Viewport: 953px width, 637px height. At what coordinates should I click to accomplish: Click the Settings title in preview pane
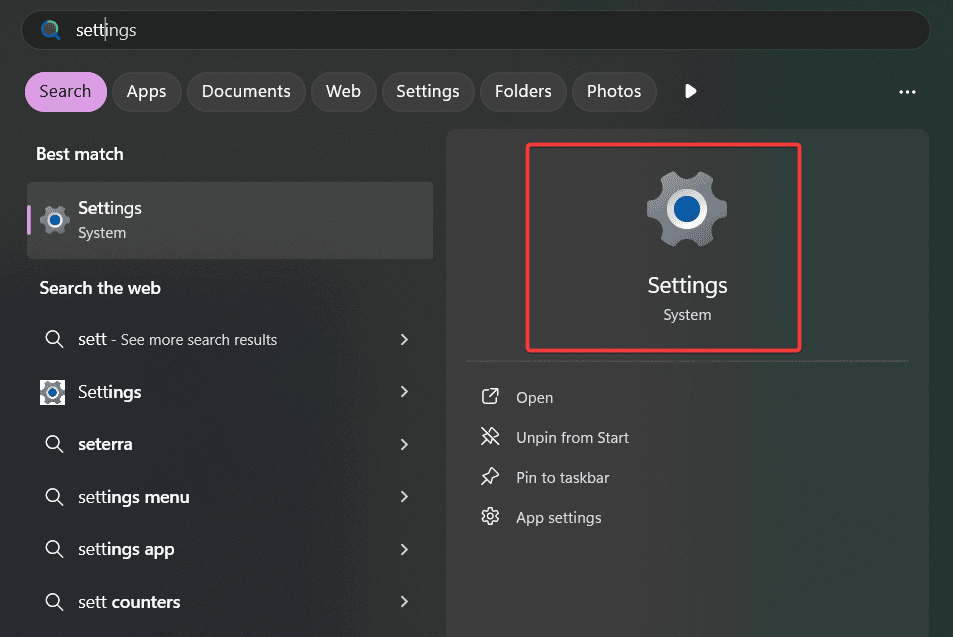(x=687, y=285)
